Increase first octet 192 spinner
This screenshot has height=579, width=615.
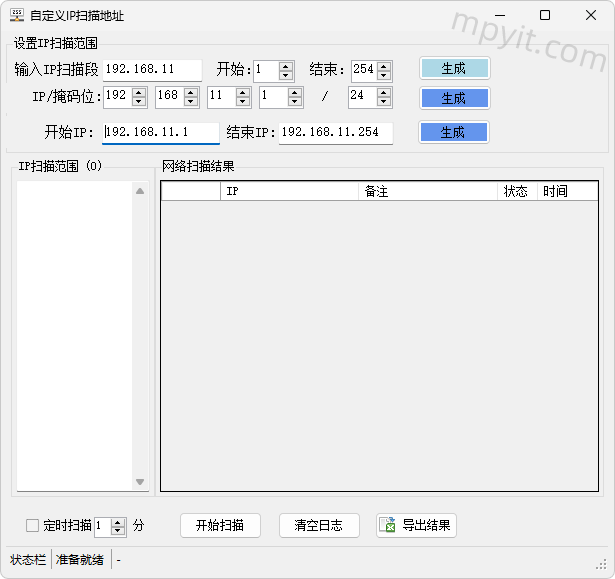click(x=139, y=92)
